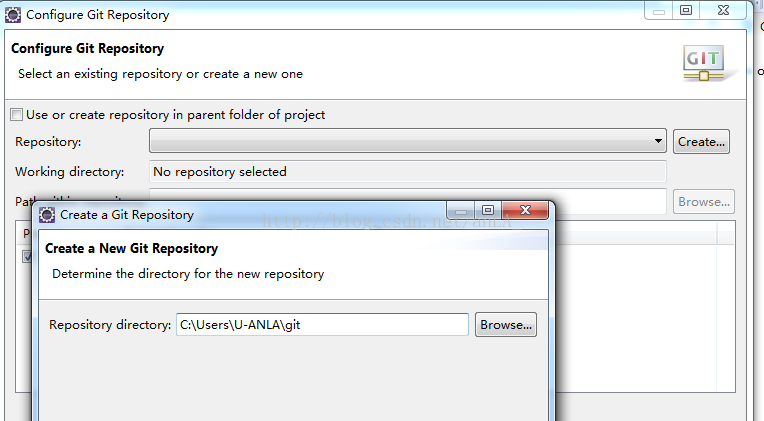Focus the Repository directory input field

322,325
